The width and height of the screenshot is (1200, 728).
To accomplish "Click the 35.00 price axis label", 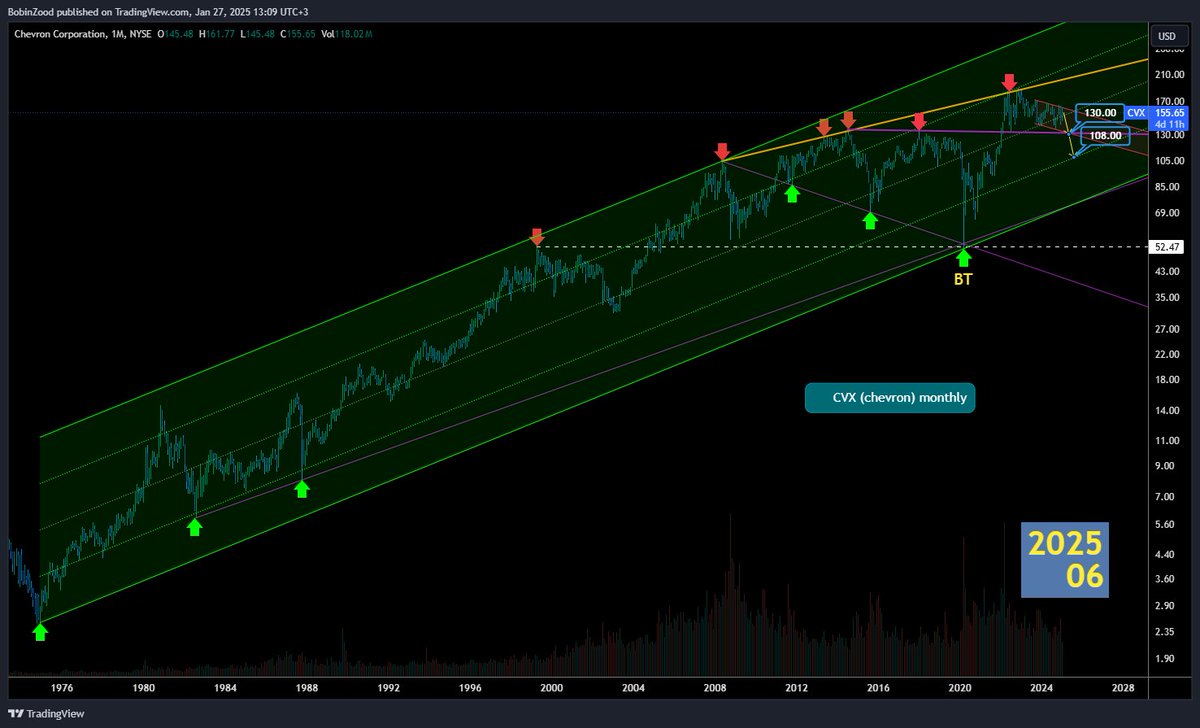I will (x=1167, y=297).
